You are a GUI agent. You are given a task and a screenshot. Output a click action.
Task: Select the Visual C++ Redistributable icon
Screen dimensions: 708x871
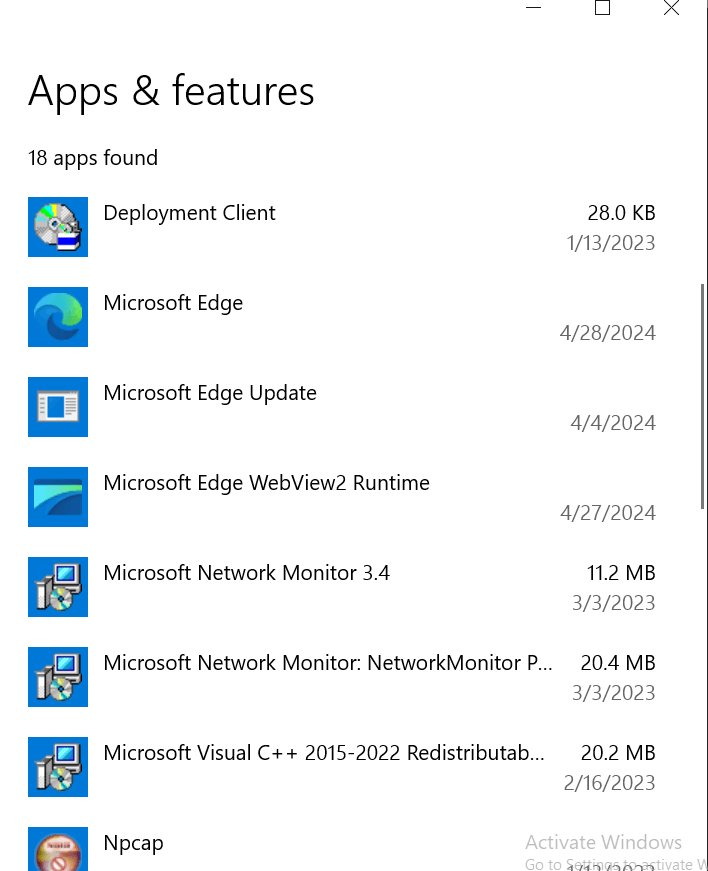58,767
